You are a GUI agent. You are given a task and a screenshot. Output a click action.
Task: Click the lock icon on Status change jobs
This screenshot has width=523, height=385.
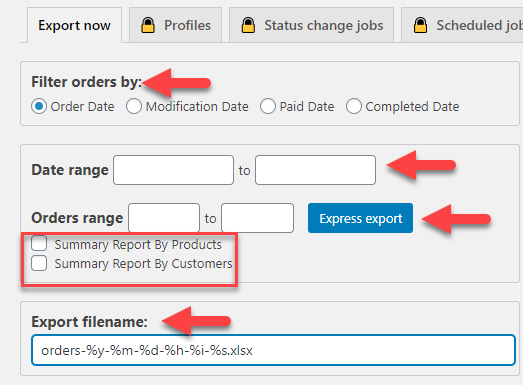point(248,25)
